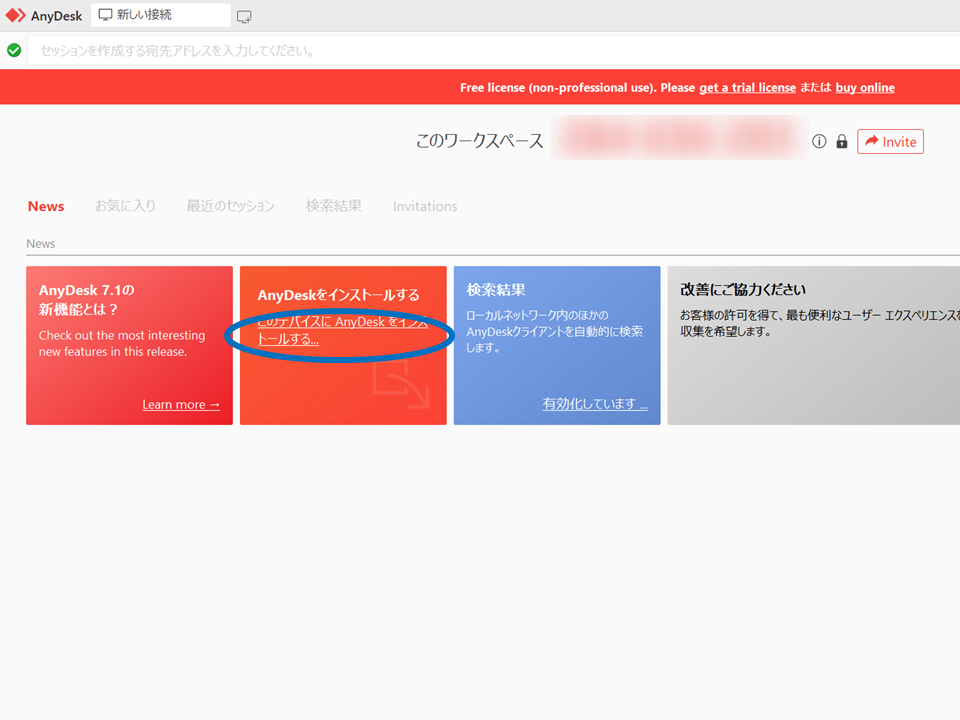Open the 最近のセッション tab
Screen dimensions: 960x720
pyautogui.click(x=230, y=206)
